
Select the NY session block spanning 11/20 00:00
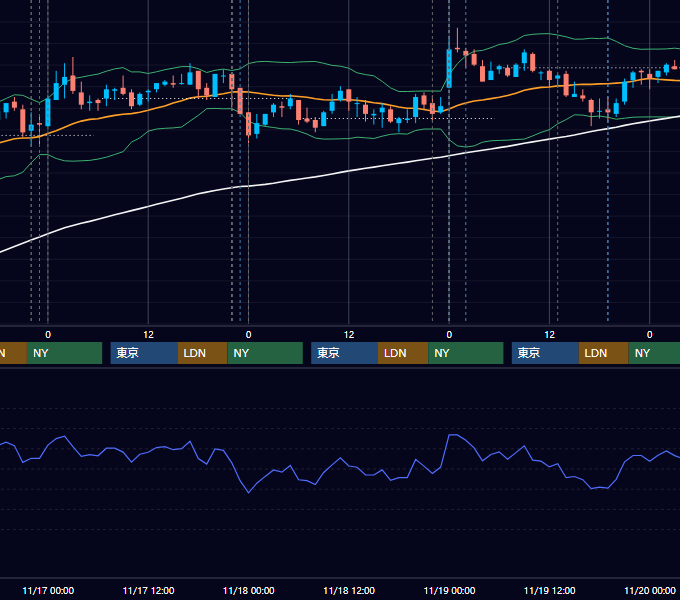(654, 353)
